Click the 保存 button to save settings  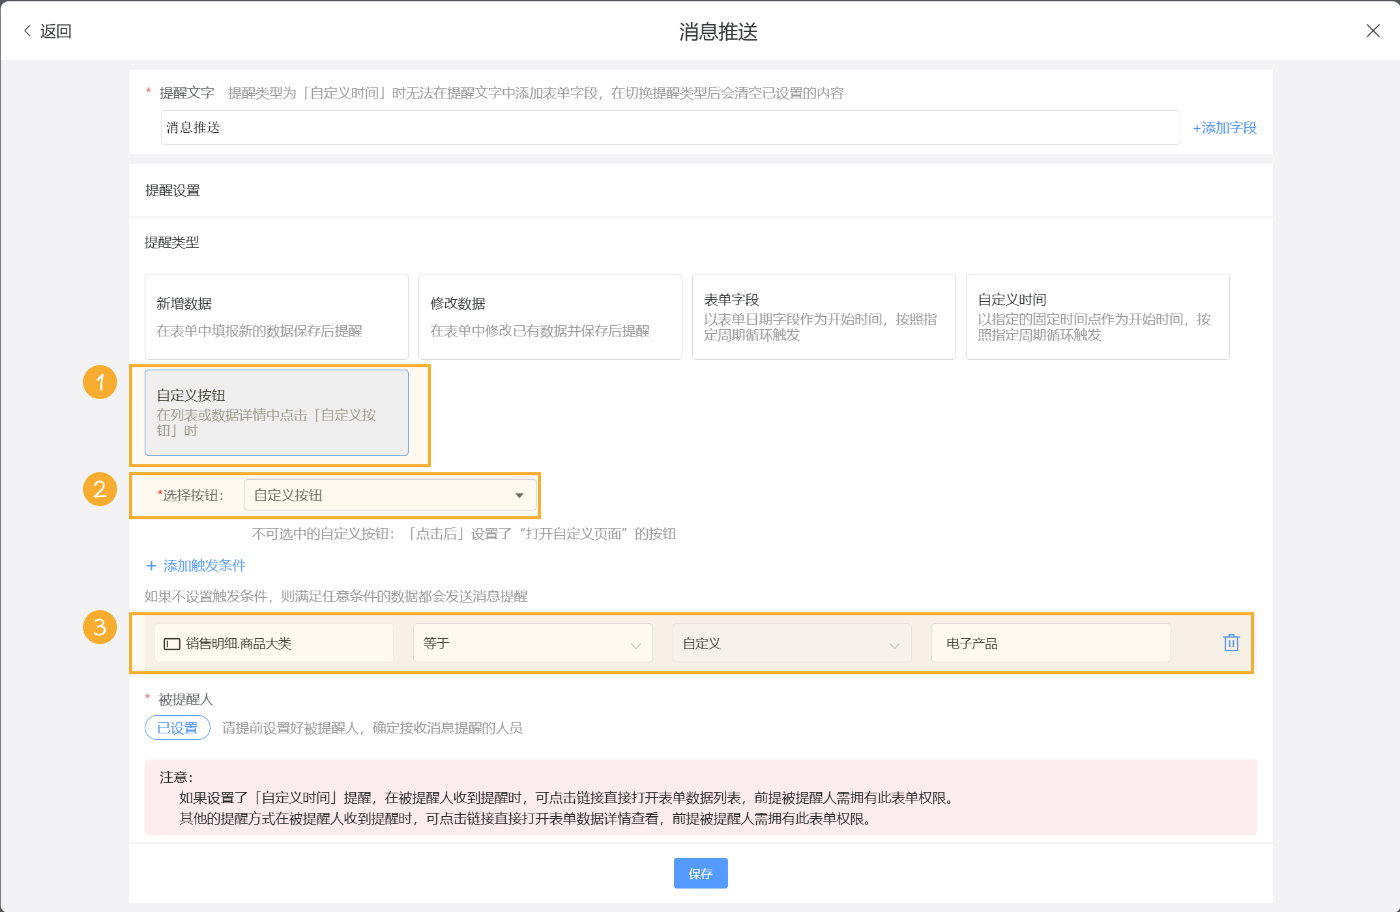(x=700, y=873)
